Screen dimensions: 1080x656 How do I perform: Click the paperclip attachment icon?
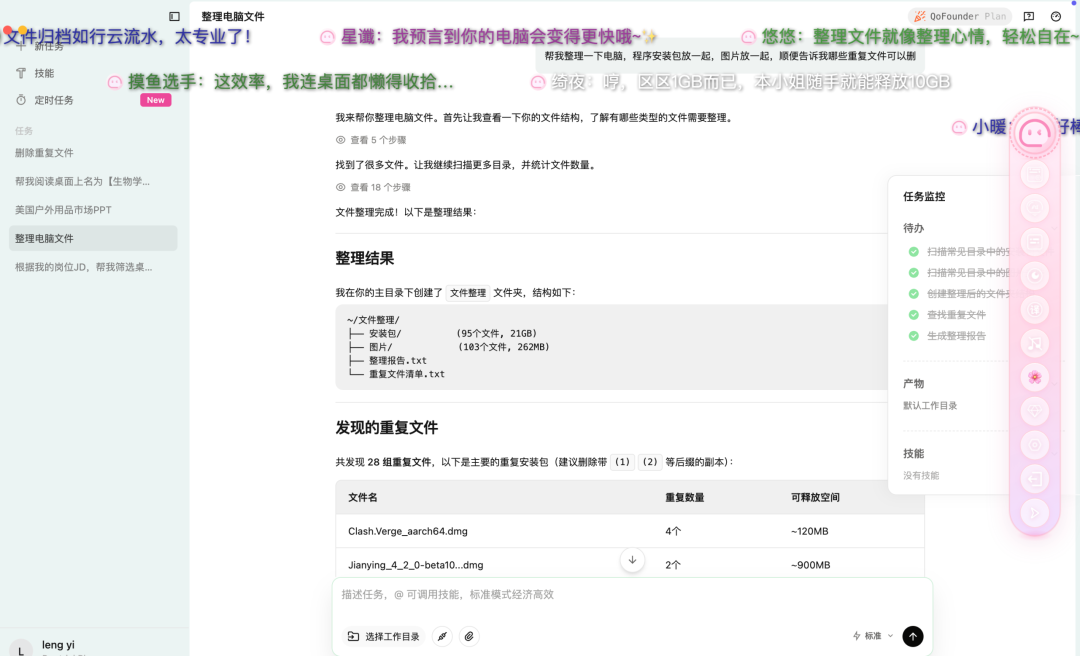pos(469,636)
